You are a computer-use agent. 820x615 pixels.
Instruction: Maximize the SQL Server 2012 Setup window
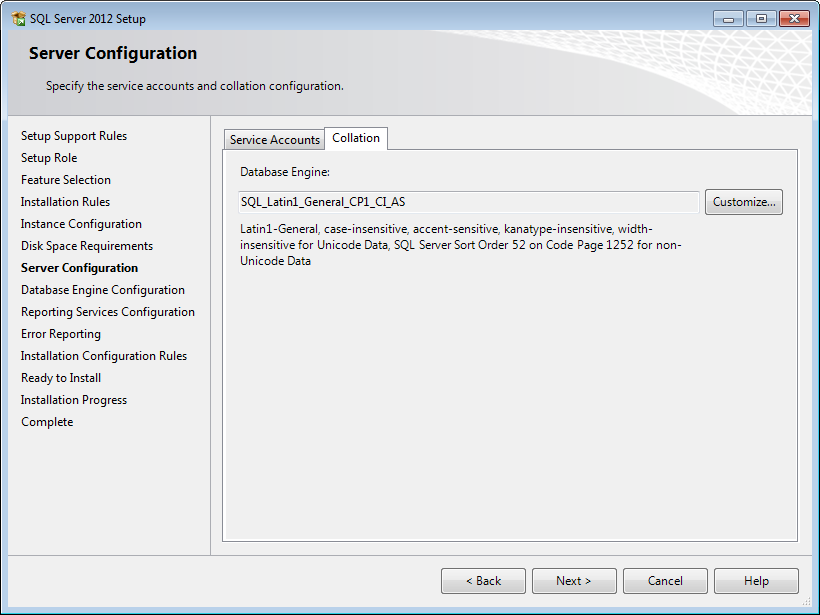[x=761, y=19]
